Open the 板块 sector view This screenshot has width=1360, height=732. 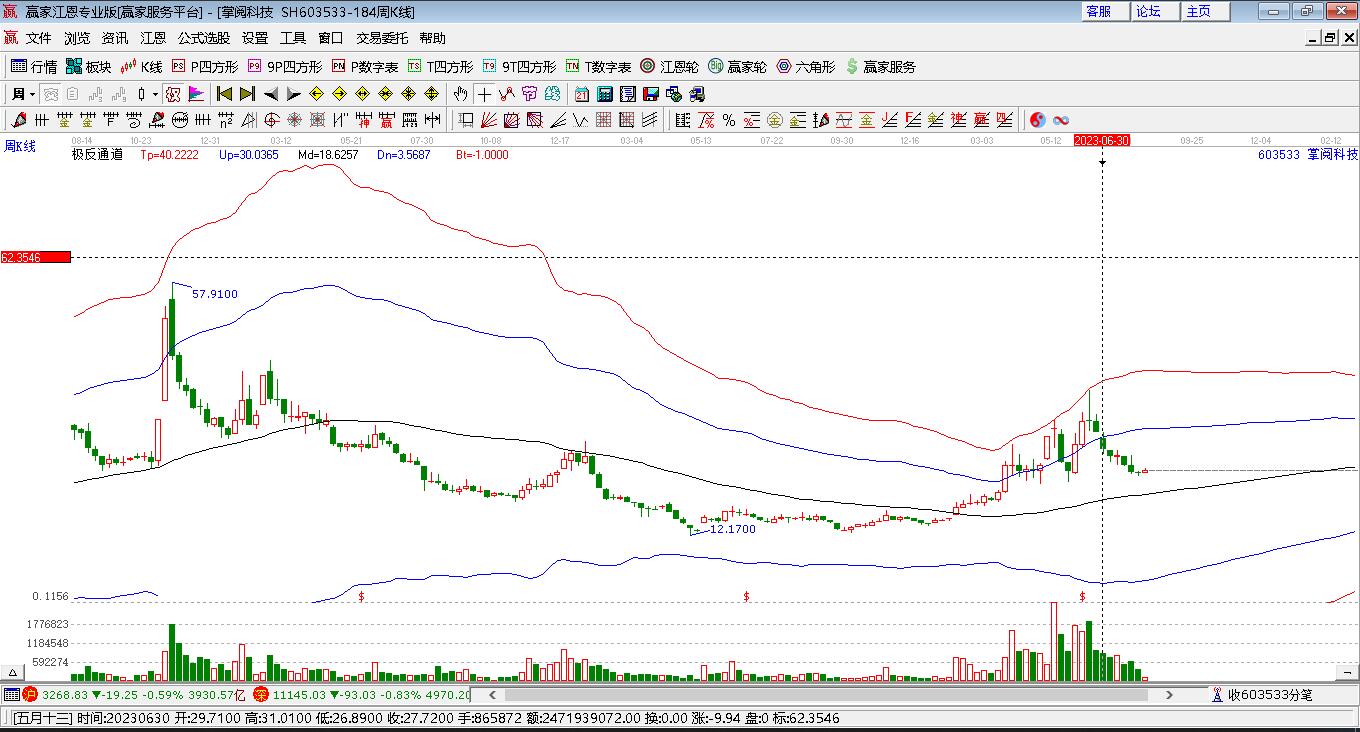(88, 67)
